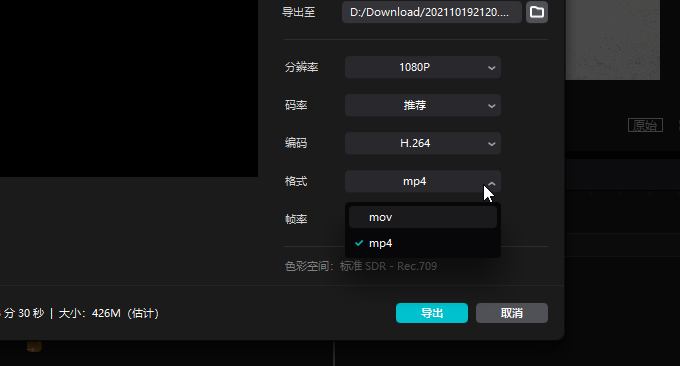The image size is (680, 366).
Task: Click the export path field D:/Download
Action: click(x=432, y=12)
